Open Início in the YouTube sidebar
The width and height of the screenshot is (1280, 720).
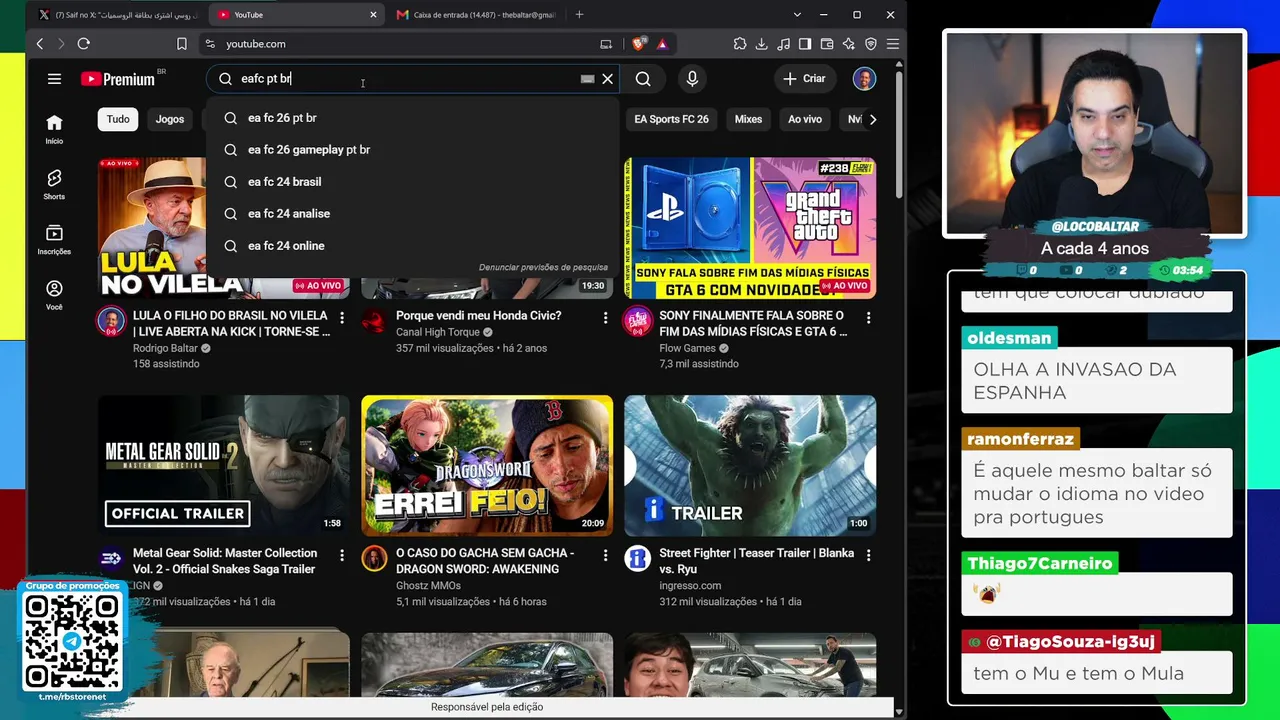[x=54, y=128]
